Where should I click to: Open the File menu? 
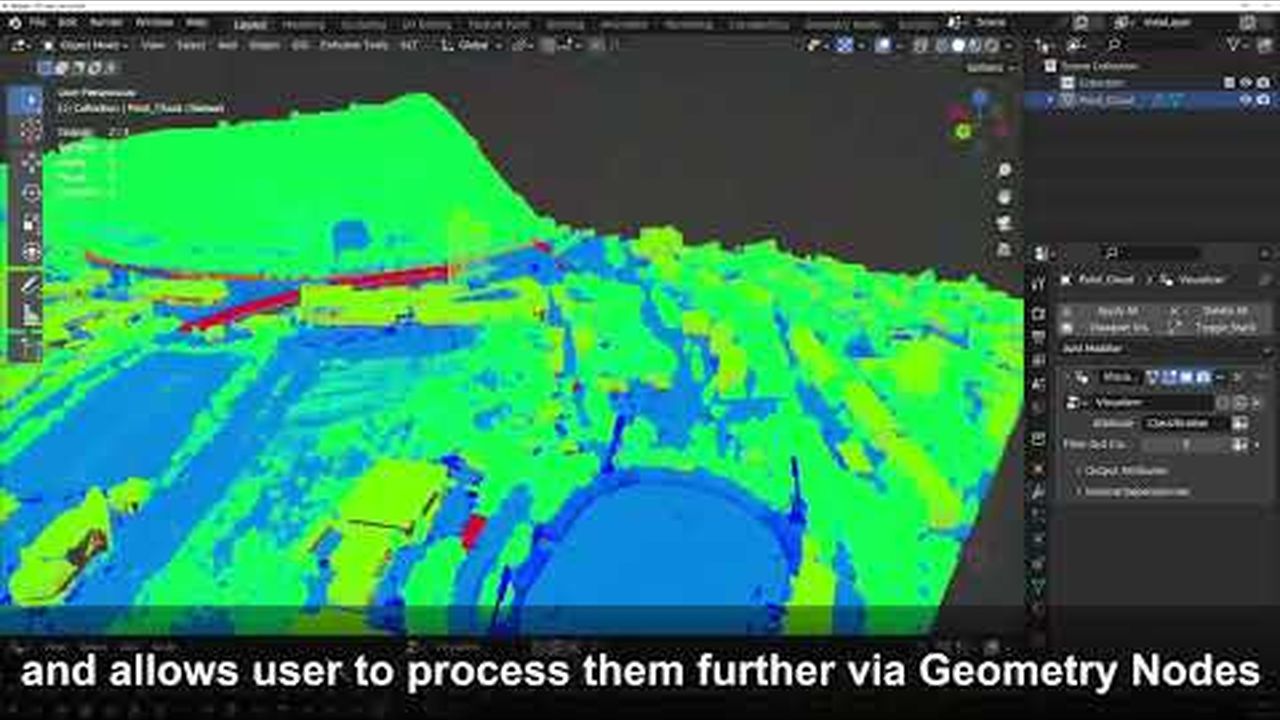[x=38, y=22]
